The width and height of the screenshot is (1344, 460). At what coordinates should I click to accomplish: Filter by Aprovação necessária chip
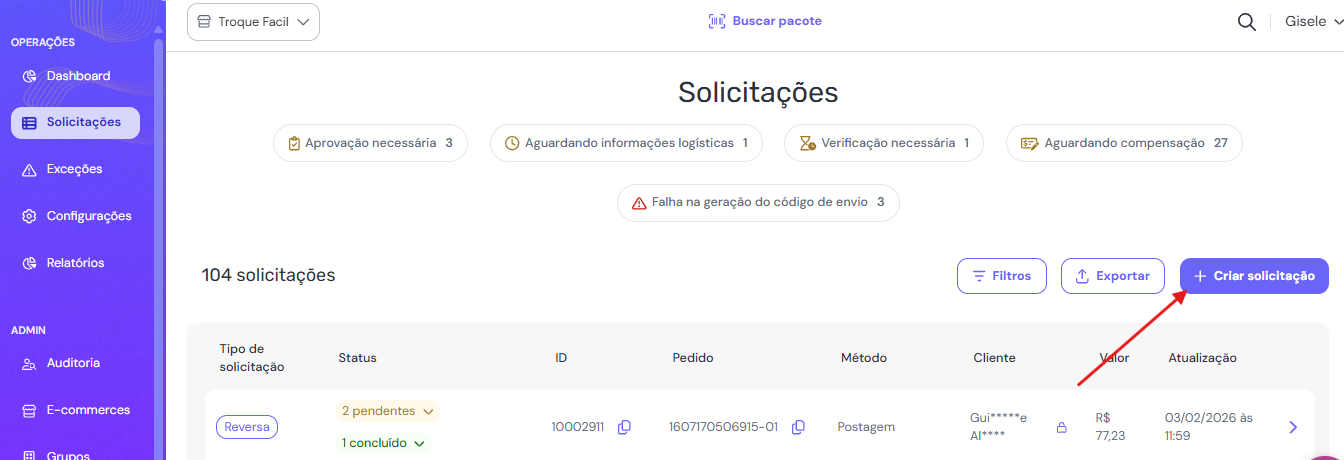(x=370, y=143)
